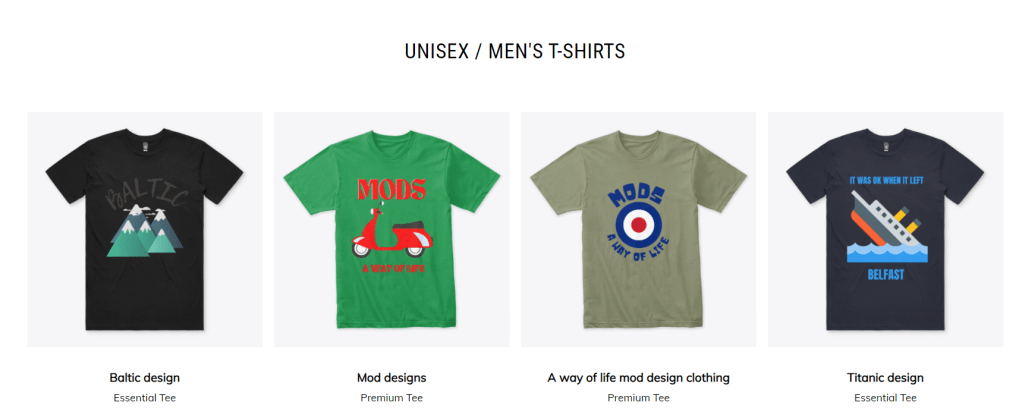Click the 'UNISEX / MEN'S T-SHIRTS' heading
The height and width of the screenshot is (415, 1022).
click(x=515, y=51)
